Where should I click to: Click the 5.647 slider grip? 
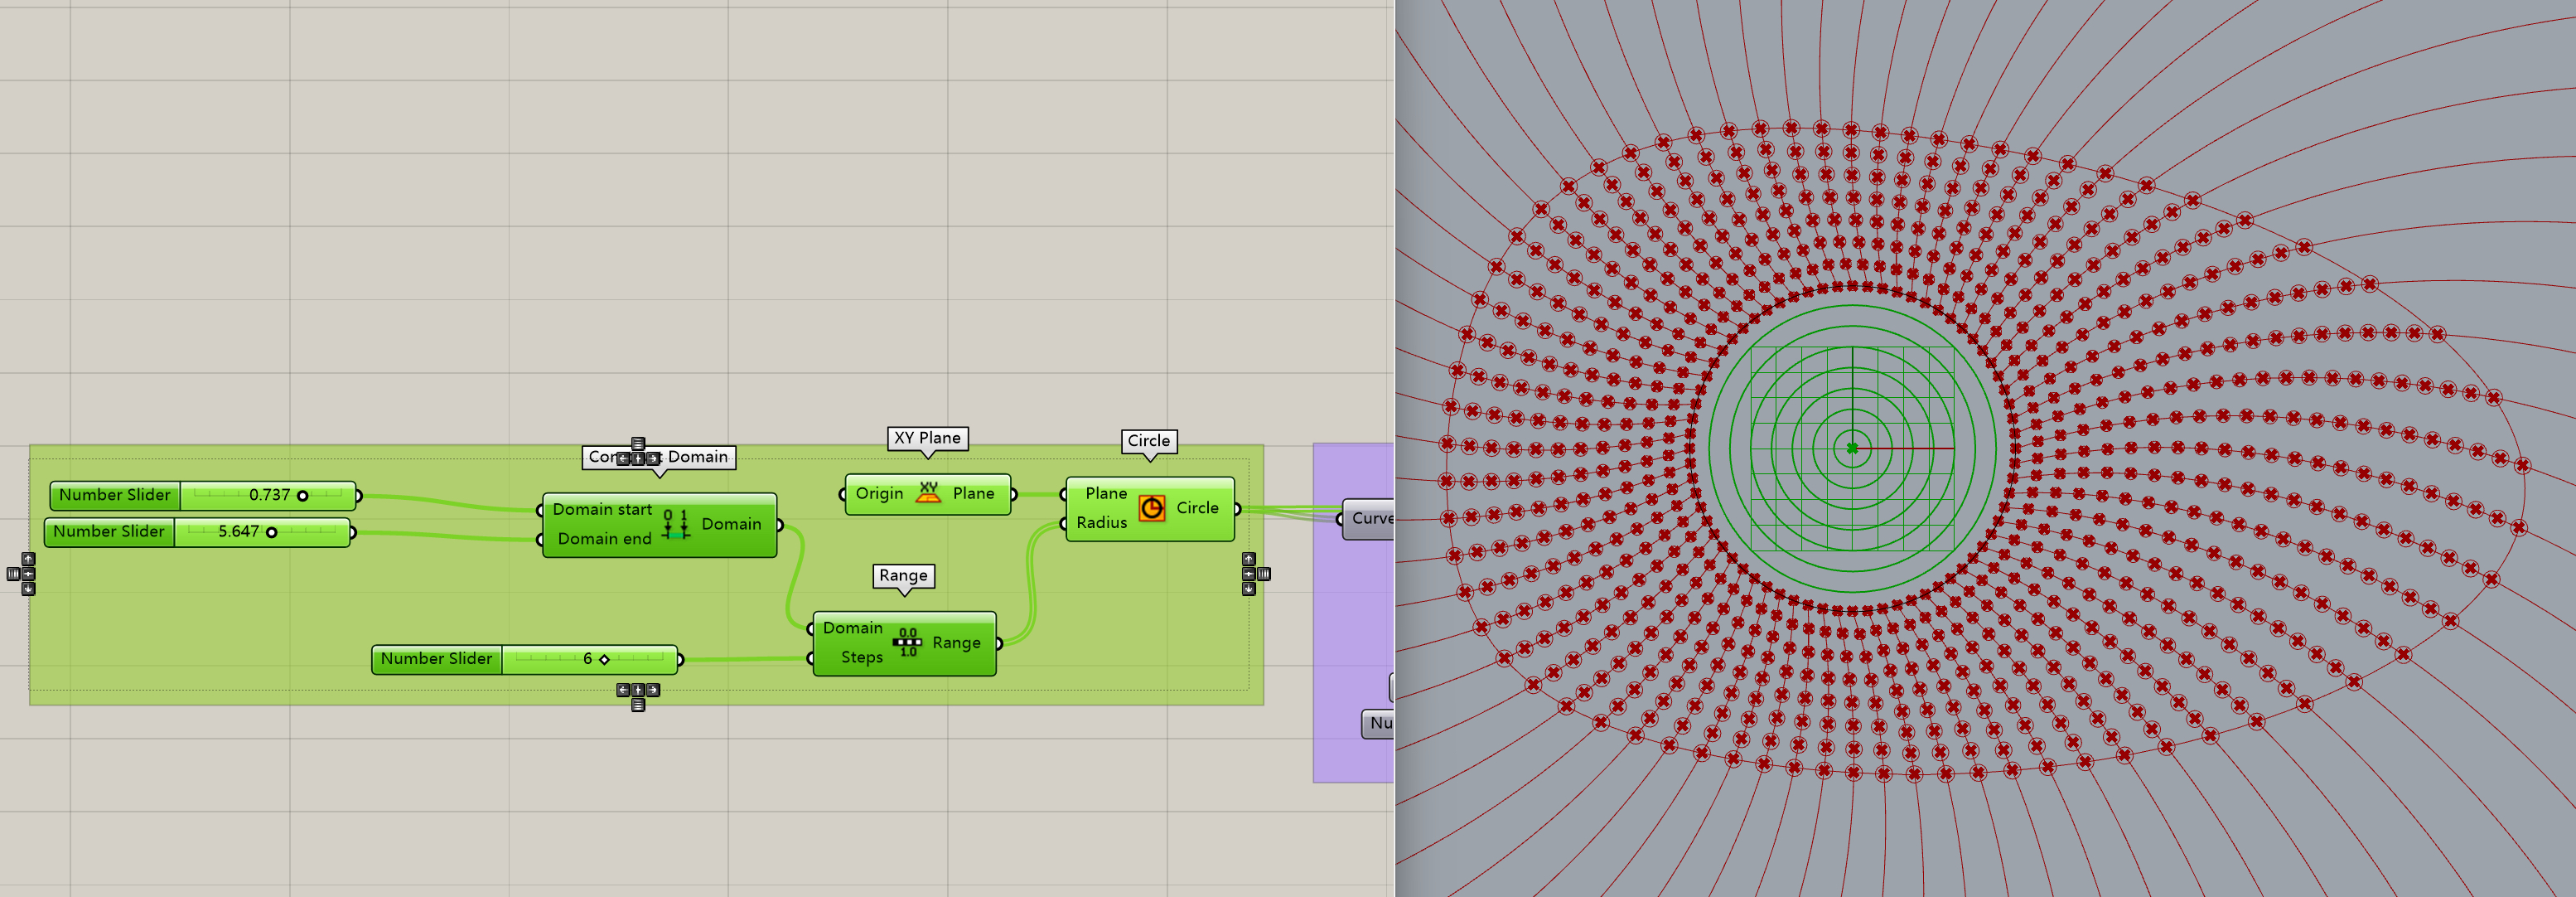[271, 532]
